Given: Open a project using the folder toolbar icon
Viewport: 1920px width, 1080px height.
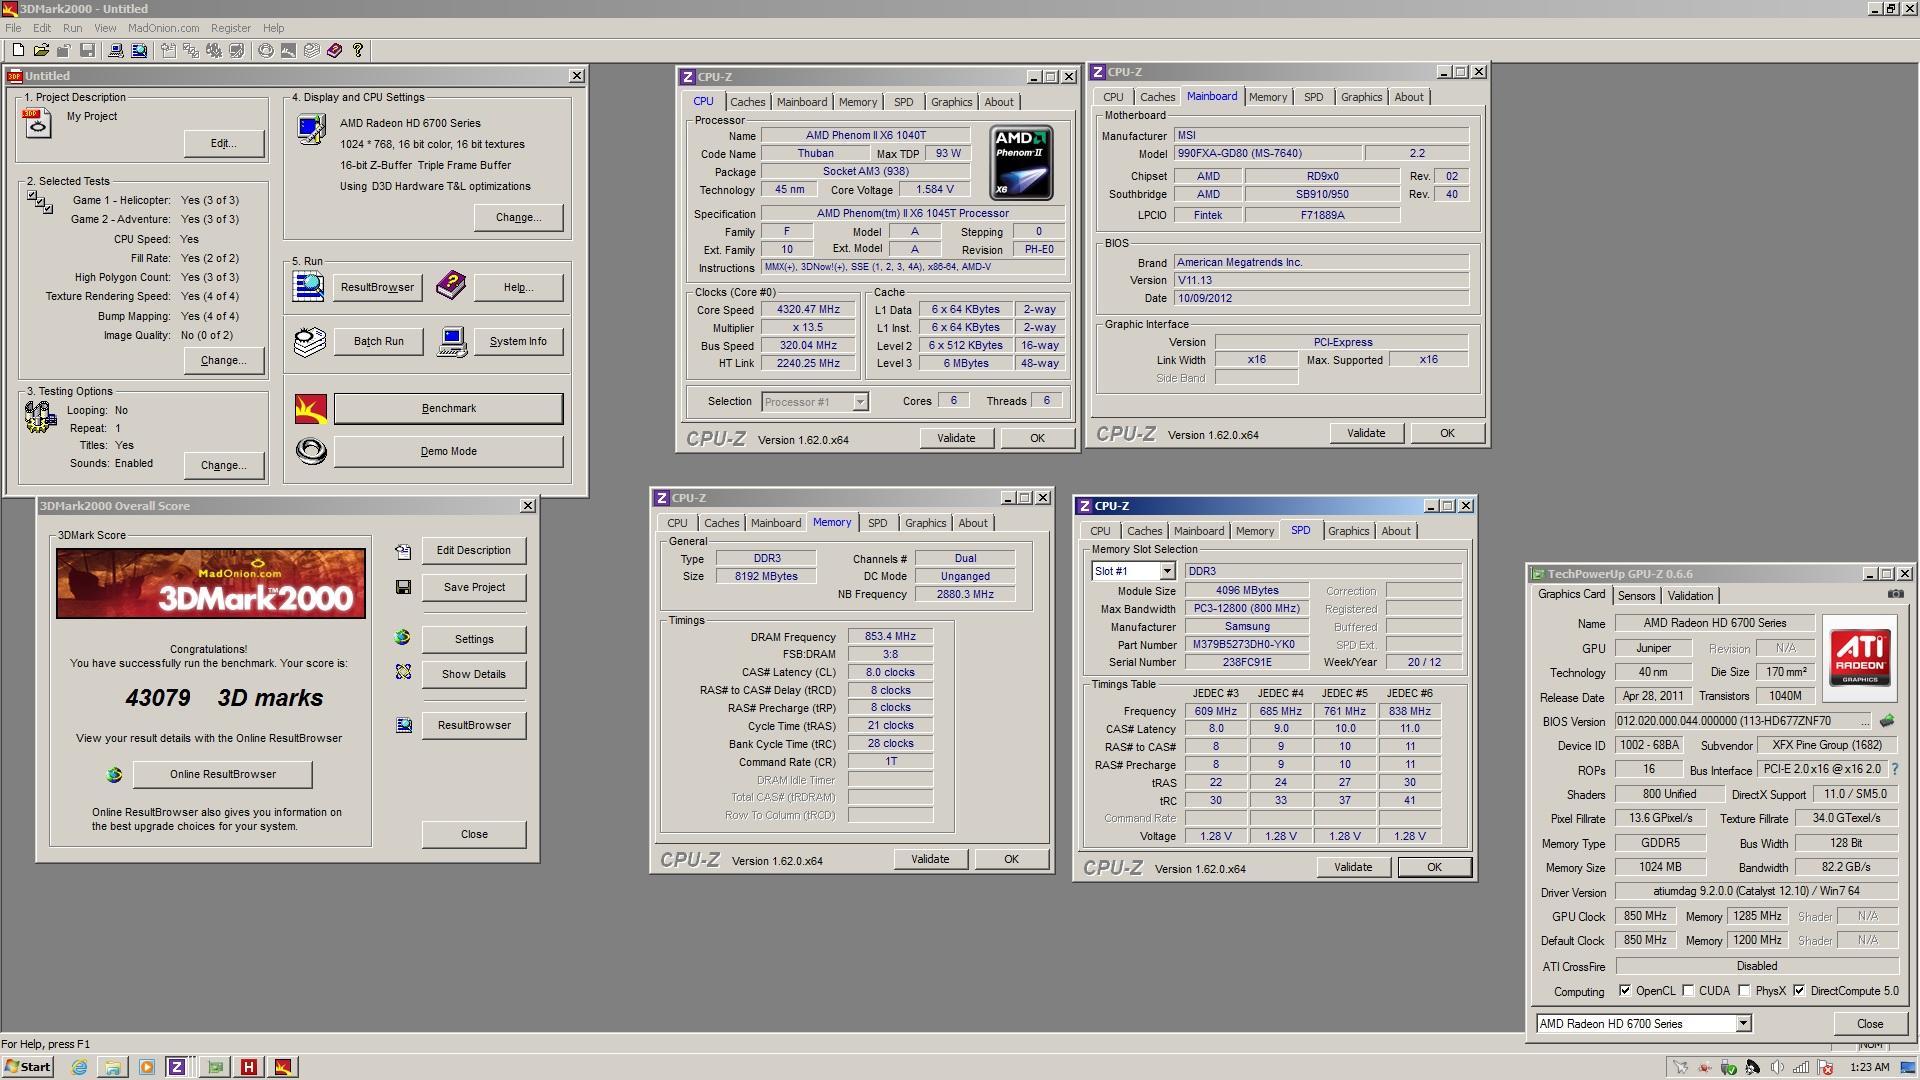Looking at the screenshot, I should click(41, 50).
